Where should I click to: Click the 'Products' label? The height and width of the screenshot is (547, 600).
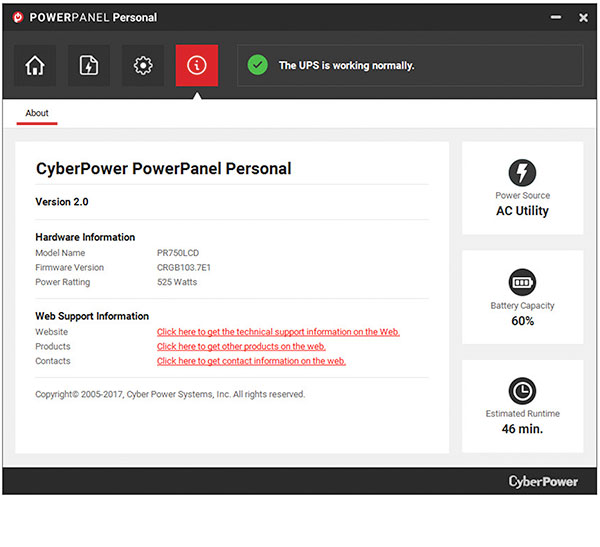pos(53,346)
